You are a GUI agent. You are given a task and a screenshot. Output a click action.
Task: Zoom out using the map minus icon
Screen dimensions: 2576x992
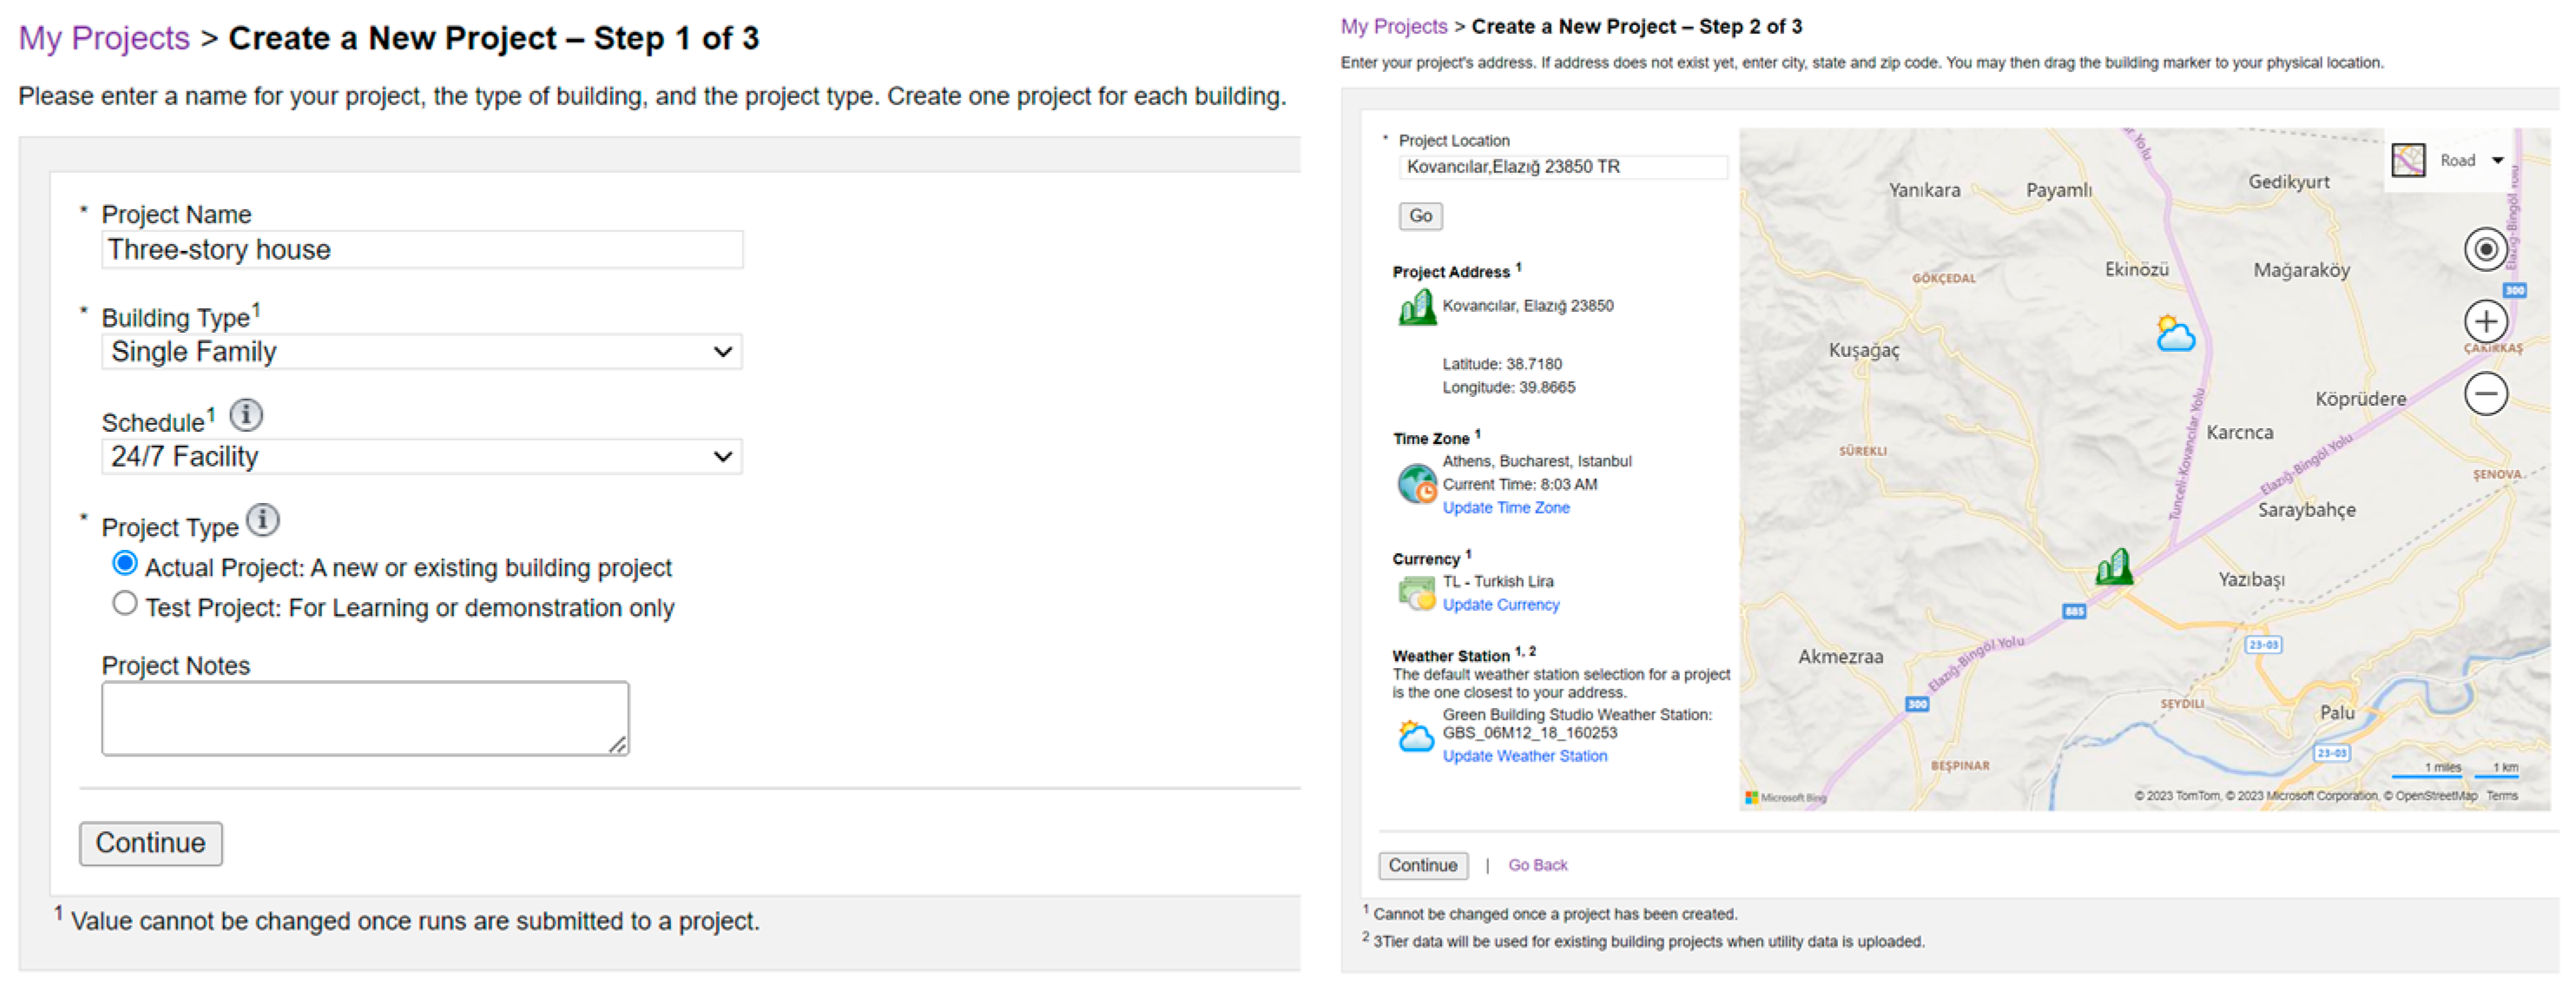2485,394
